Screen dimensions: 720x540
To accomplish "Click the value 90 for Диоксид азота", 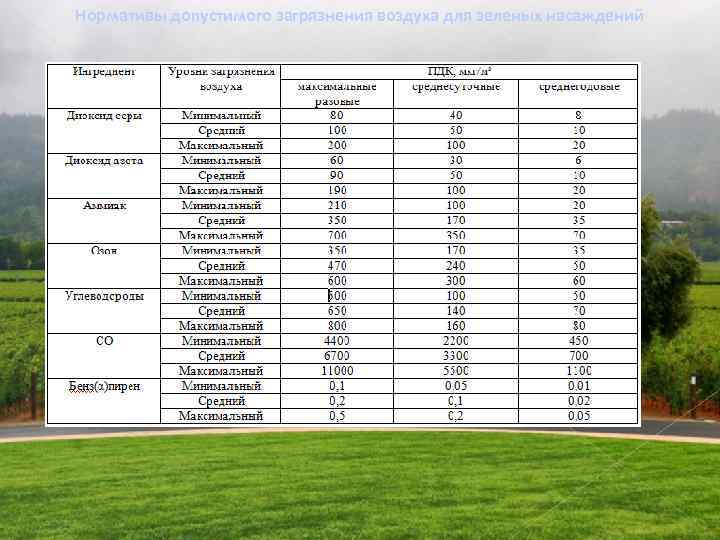I will (x=337, y=175).
